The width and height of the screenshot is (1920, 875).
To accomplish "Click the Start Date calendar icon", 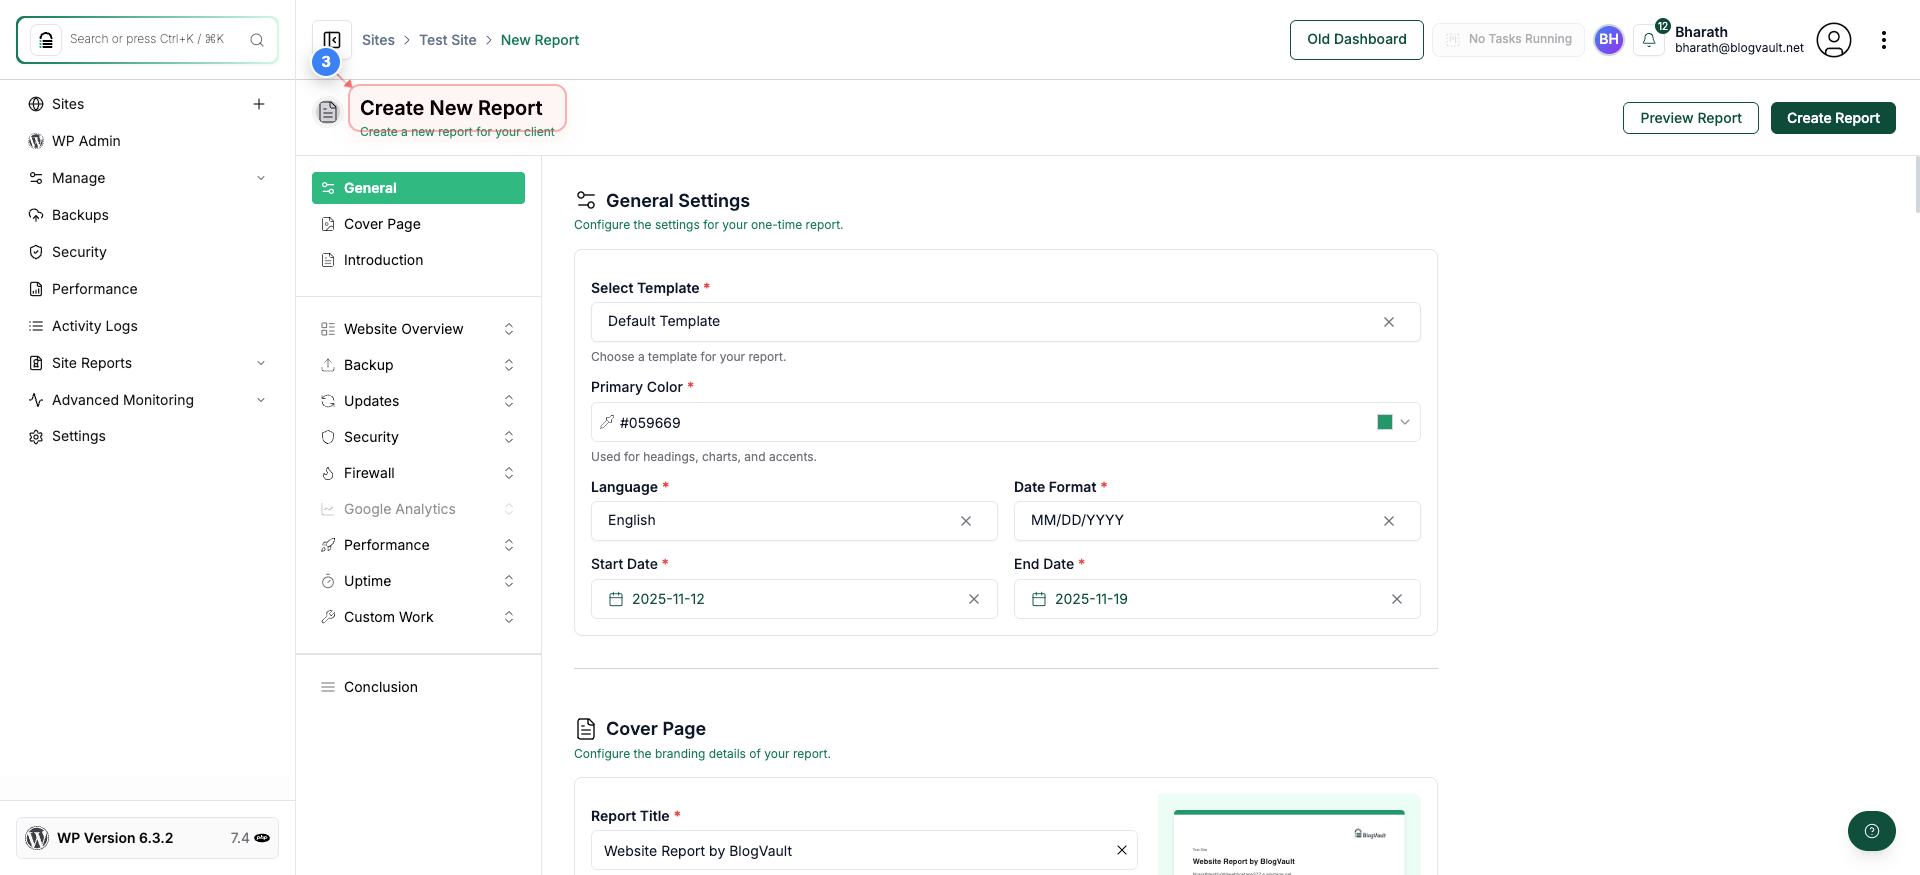I will click(616, 599).
